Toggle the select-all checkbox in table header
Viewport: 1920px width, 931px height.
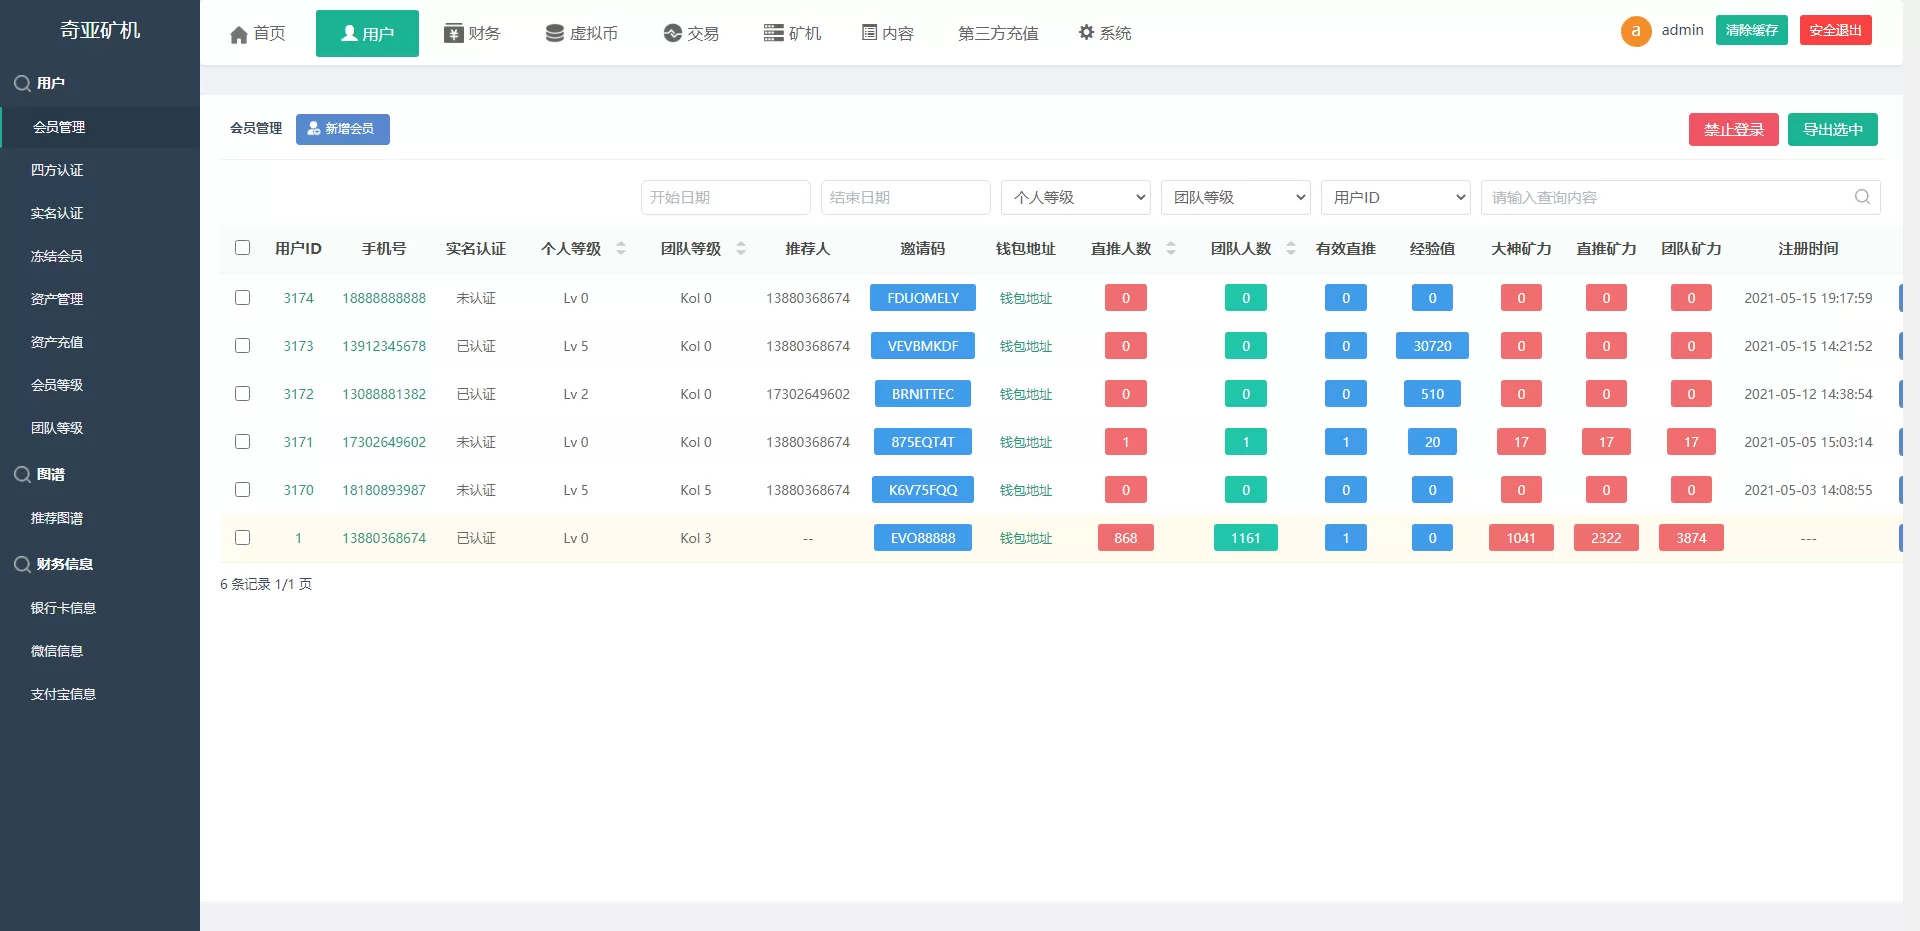tap(243, 248)
